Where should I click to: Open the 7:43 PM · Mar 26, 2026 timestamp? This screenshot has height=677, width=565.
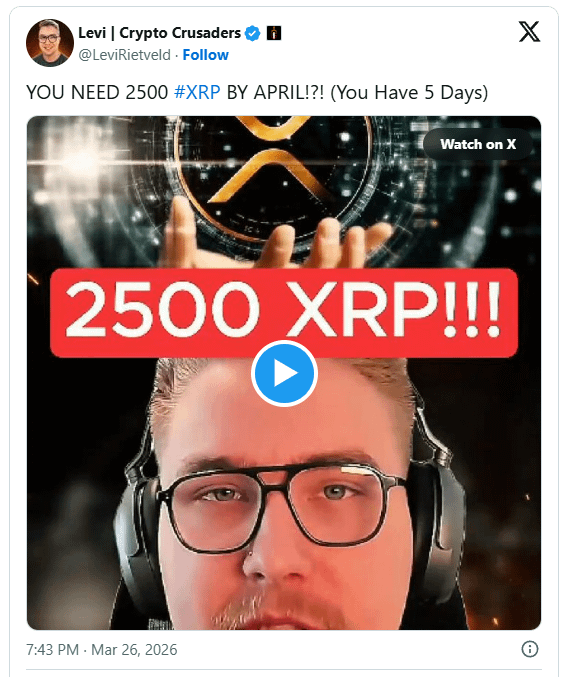(102, 649)
